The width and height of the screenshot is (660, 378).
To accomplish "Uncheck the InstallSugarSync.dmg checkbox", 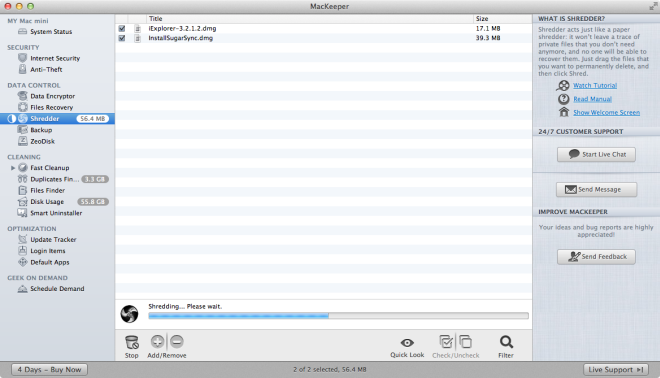I will coord(122,38).
